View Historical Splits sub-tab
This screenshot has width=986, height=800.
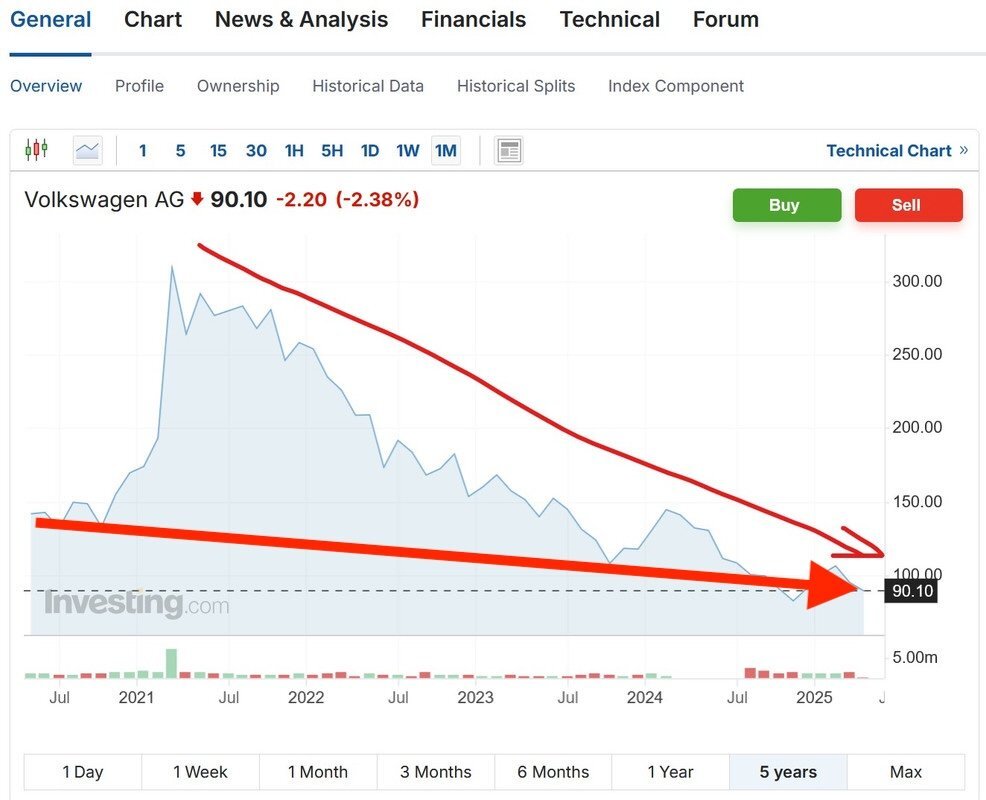coord(516,86)
